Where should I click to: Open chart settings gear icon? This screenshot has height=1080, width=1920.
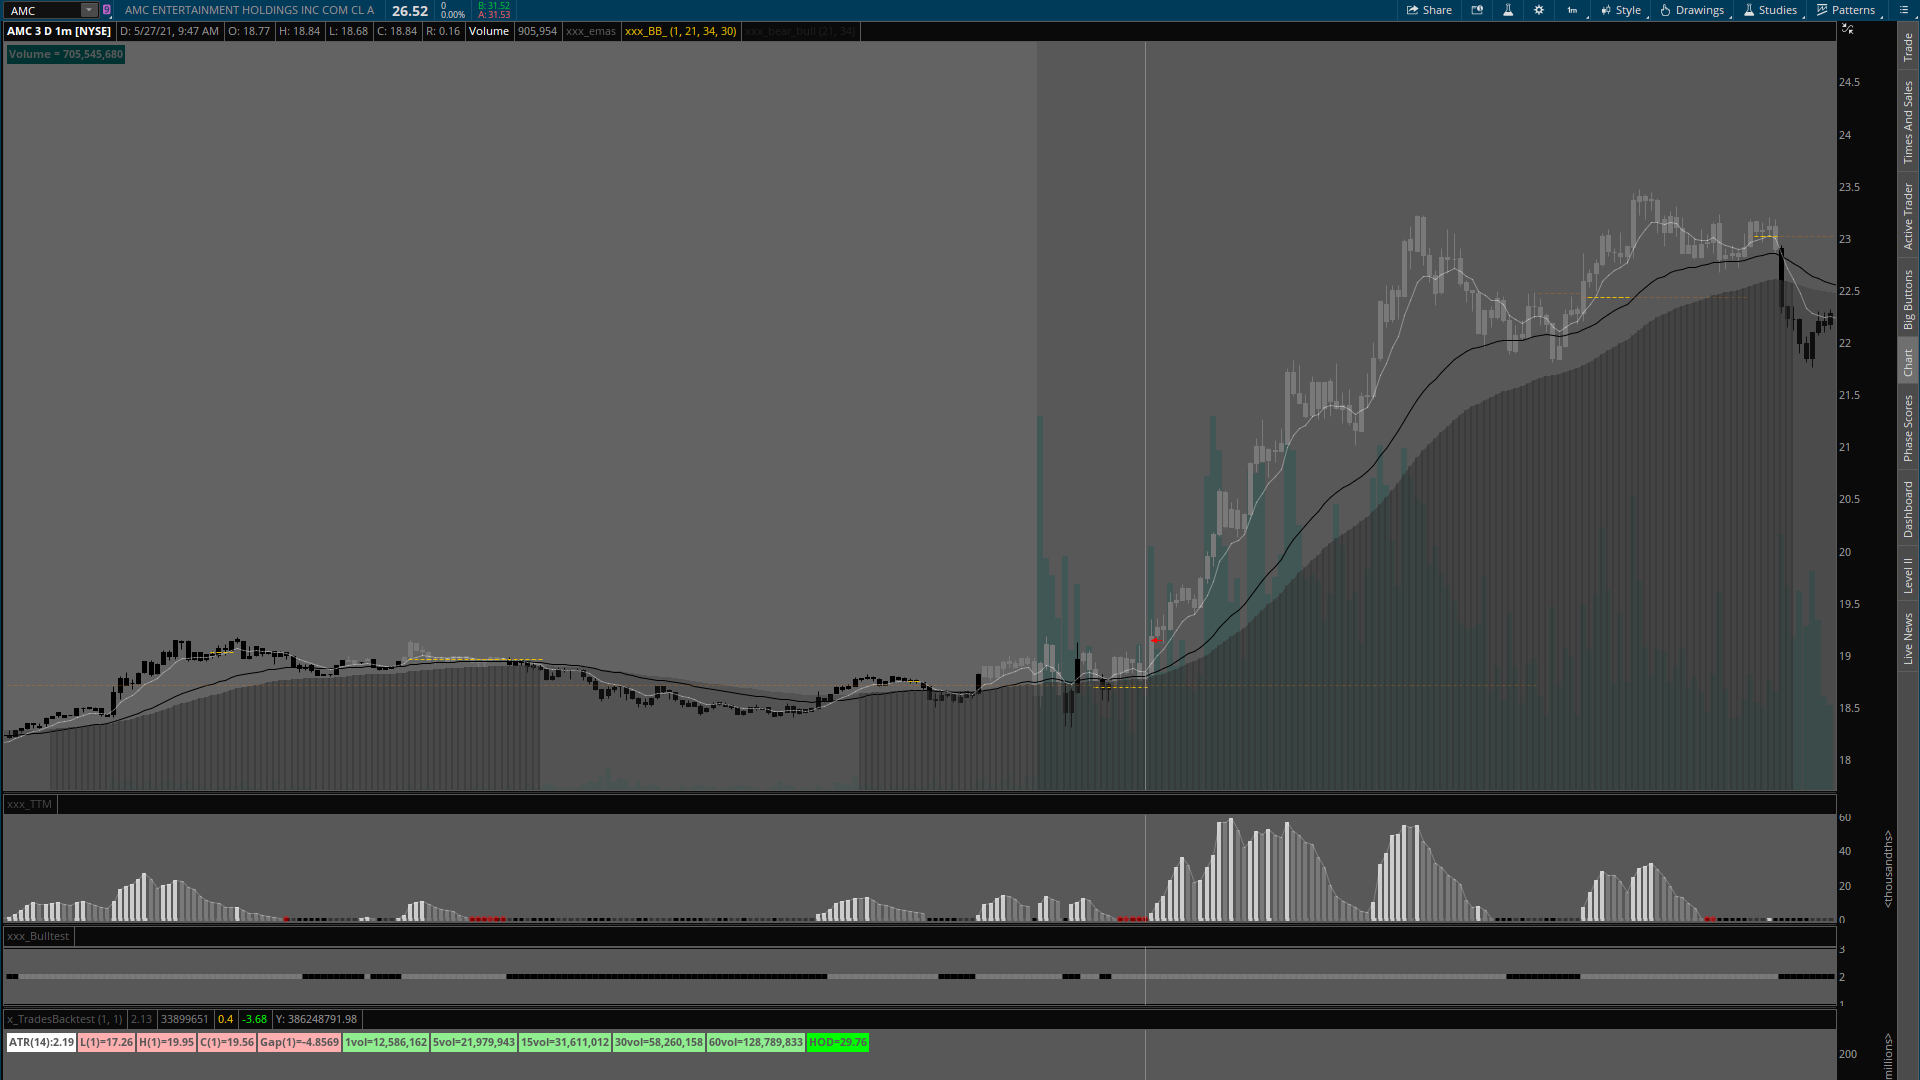1539,10
